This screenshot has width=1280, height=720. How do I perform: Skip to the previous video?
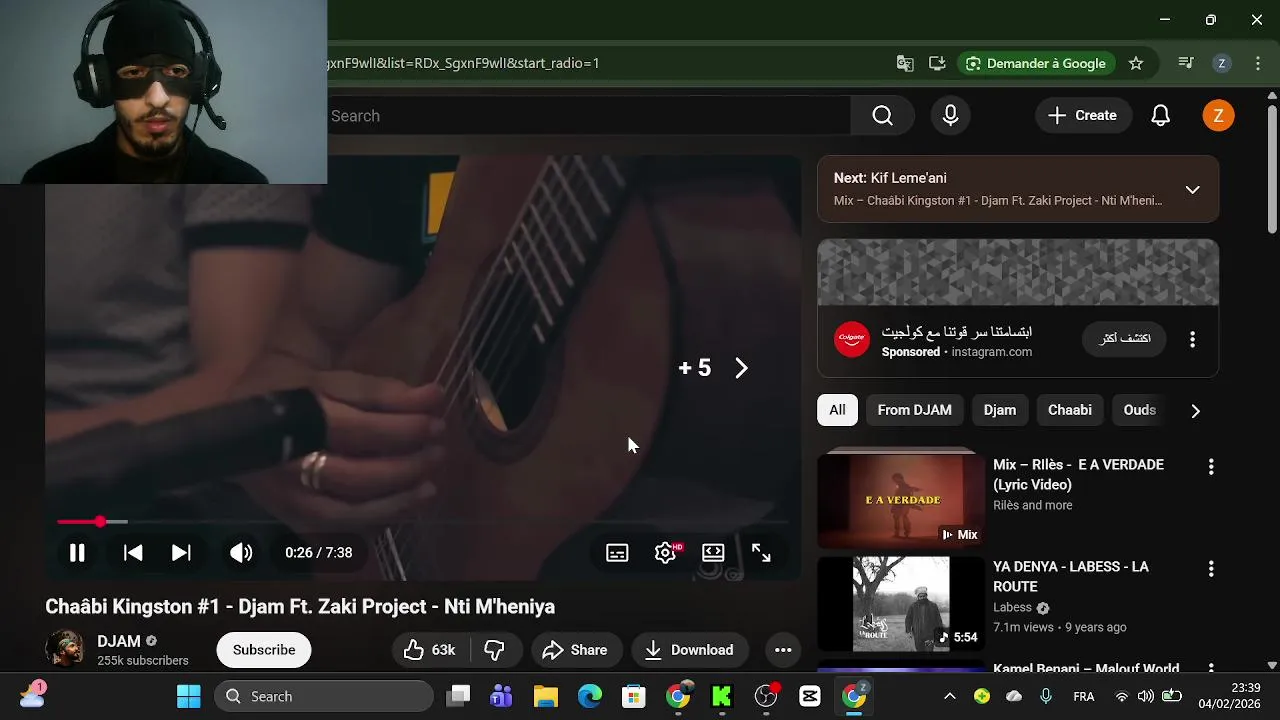pyautogui.click(x=133, y=552)
